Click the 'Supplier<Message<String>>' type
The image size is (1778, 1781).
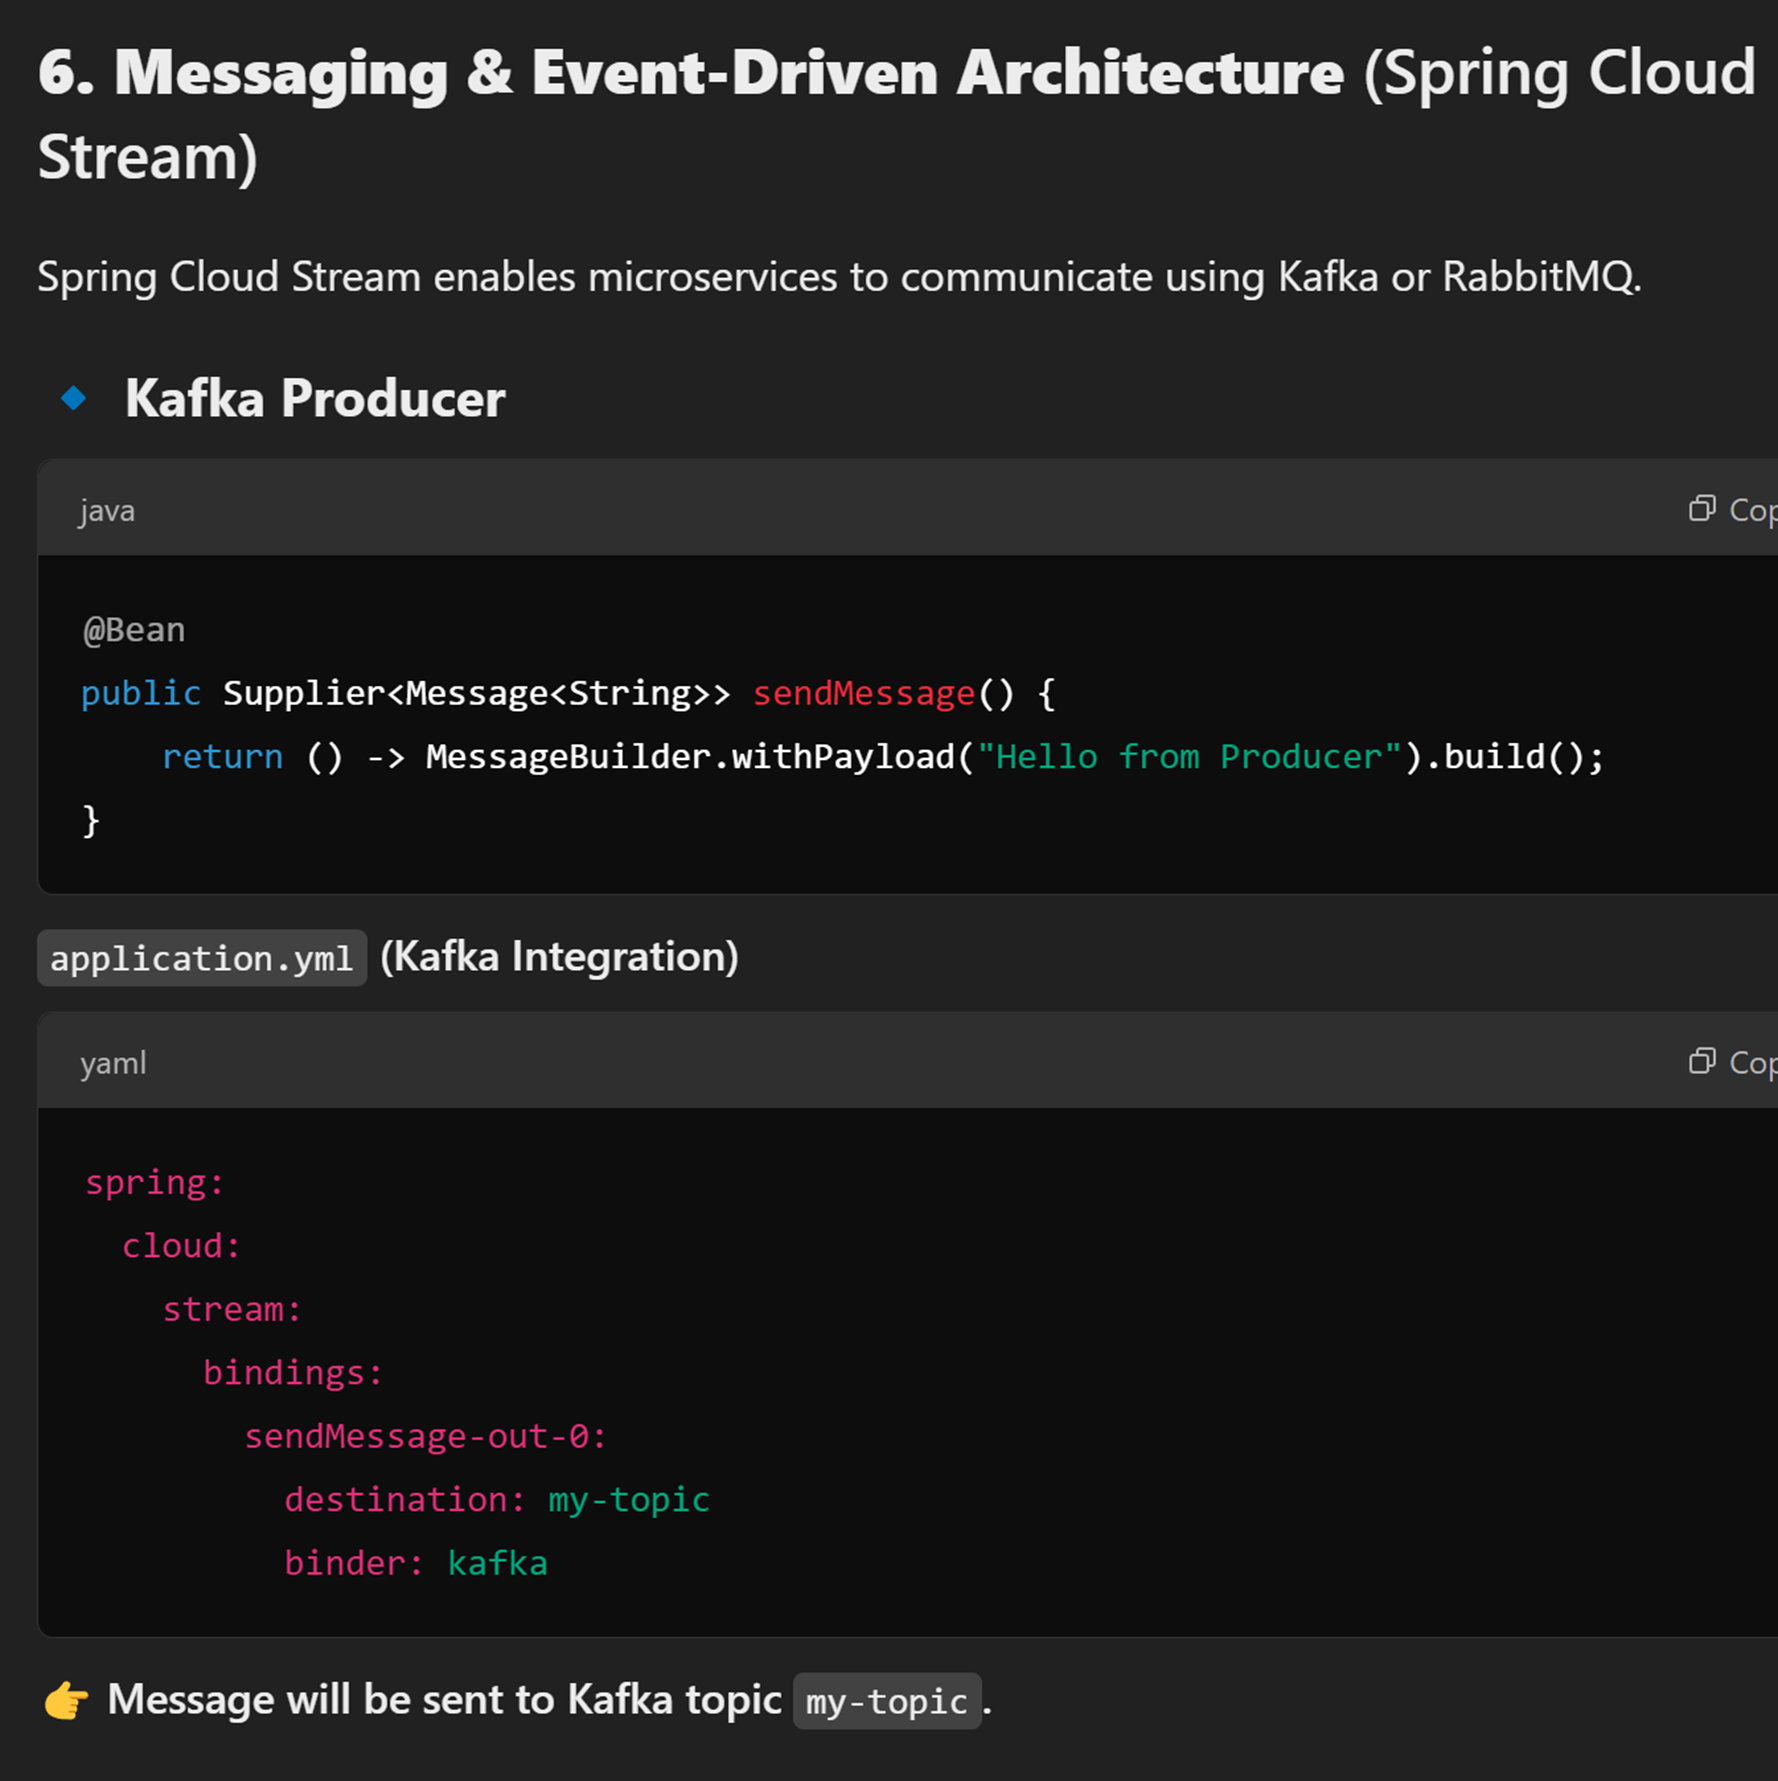coord(477,693)
